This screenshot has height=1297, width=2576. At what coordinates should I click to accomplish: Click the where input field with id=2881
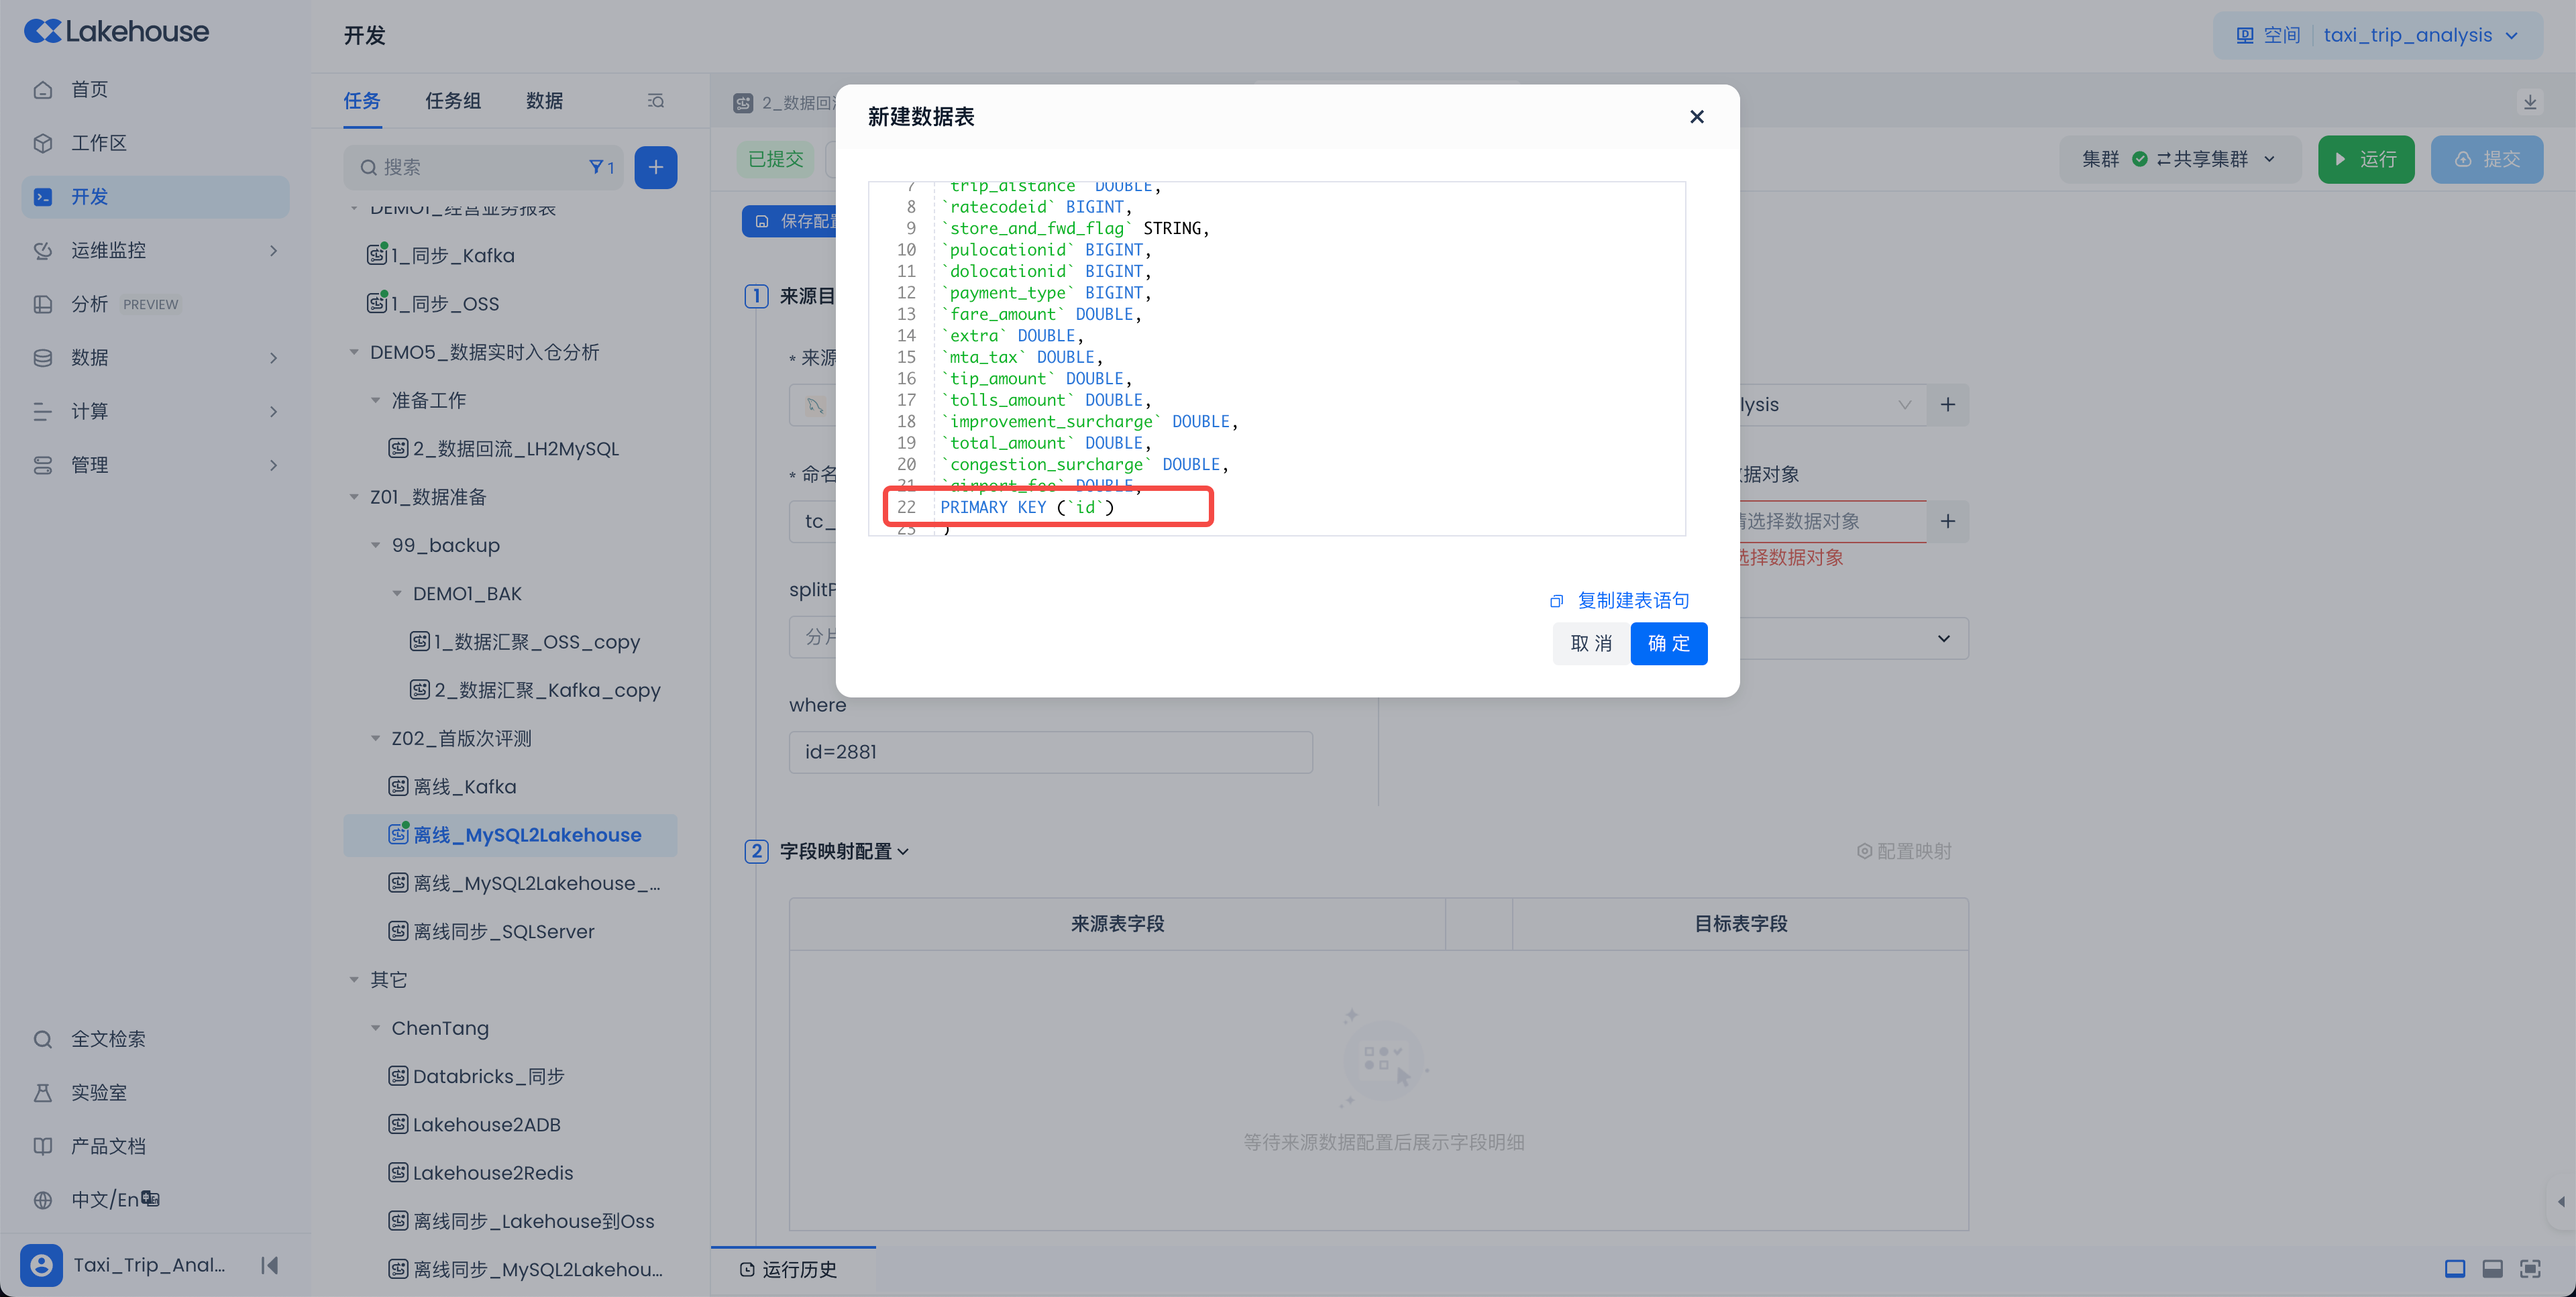tap(1050, 752)
